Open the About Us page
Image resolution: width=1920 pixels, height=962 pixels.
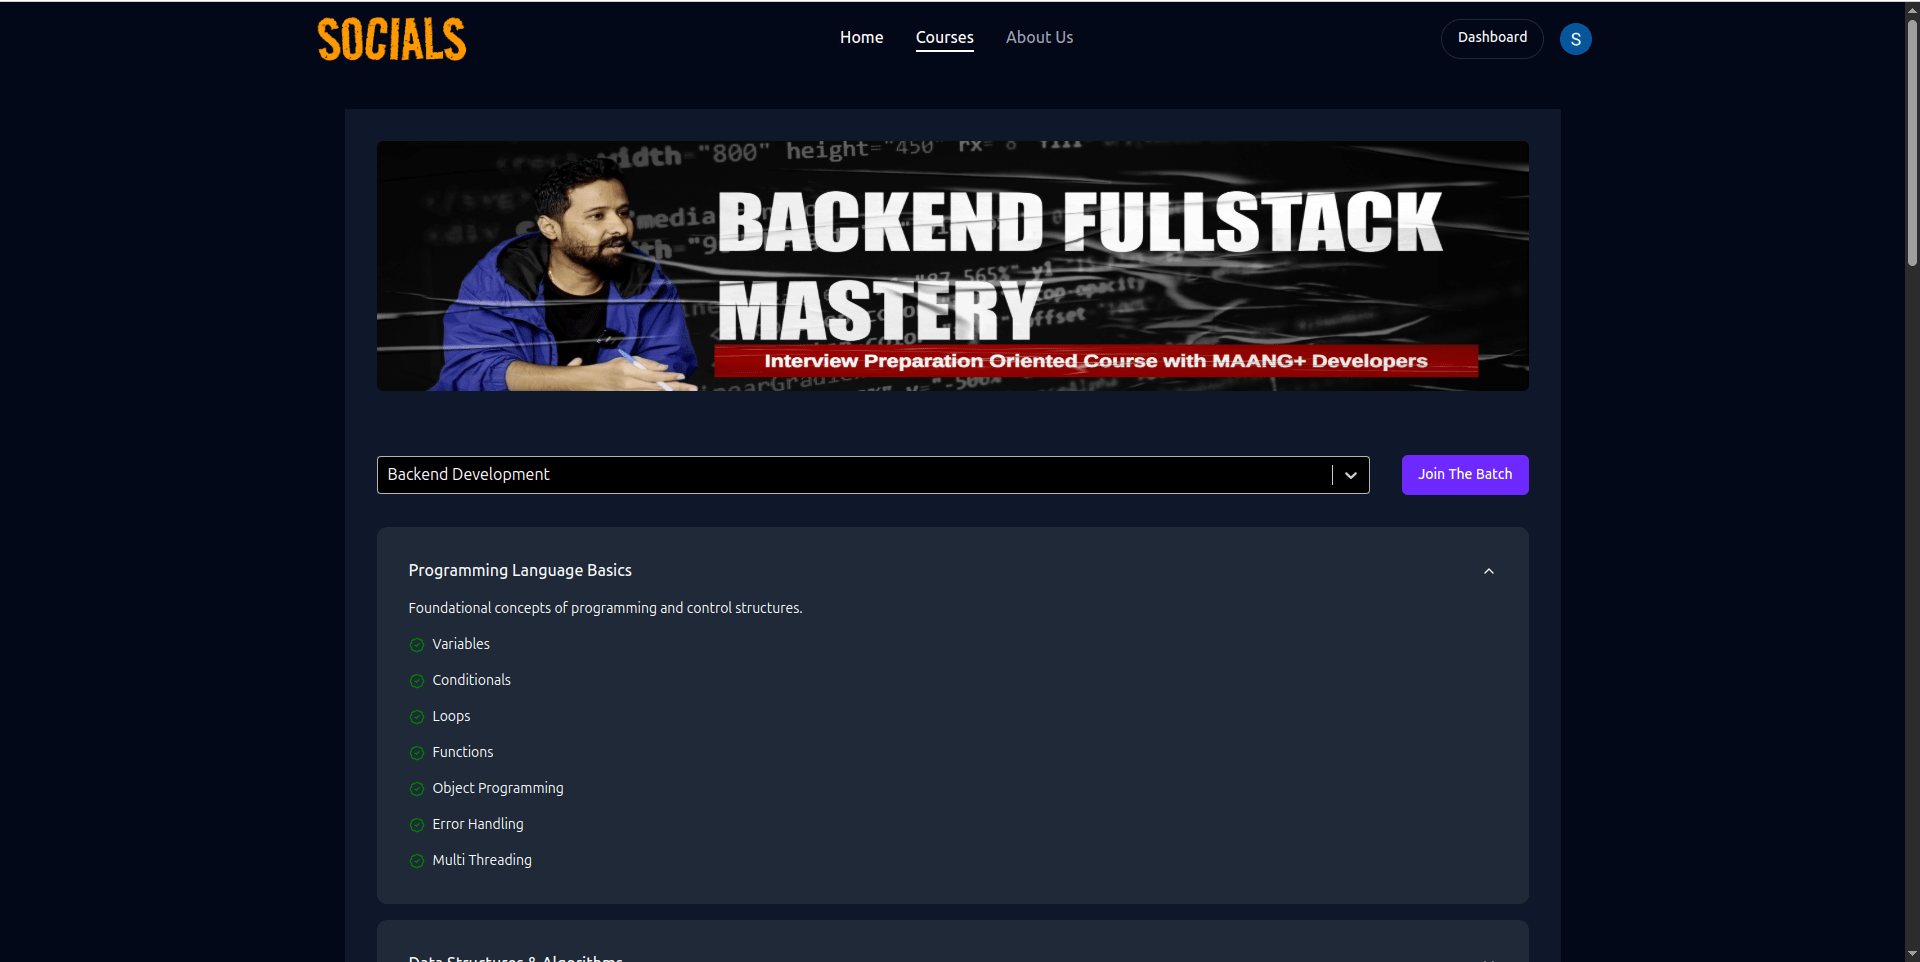point(1039,37)
